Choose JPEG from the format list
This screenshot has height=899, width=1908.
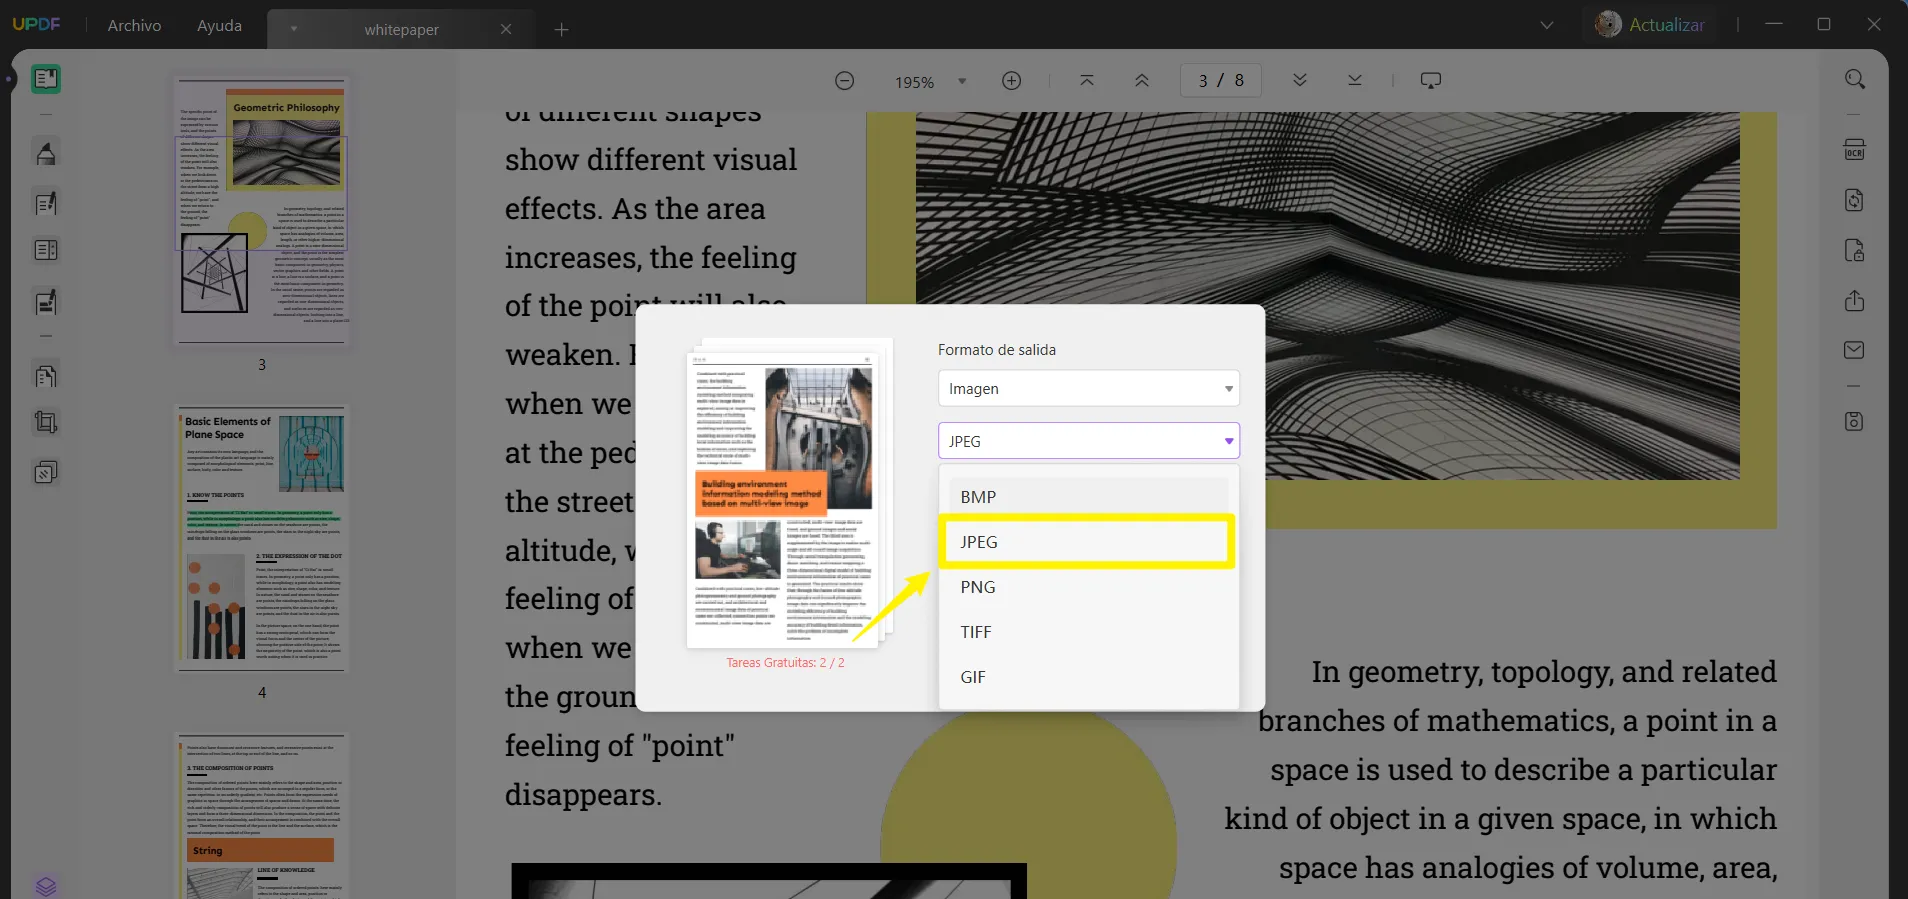pos(1089,542)
